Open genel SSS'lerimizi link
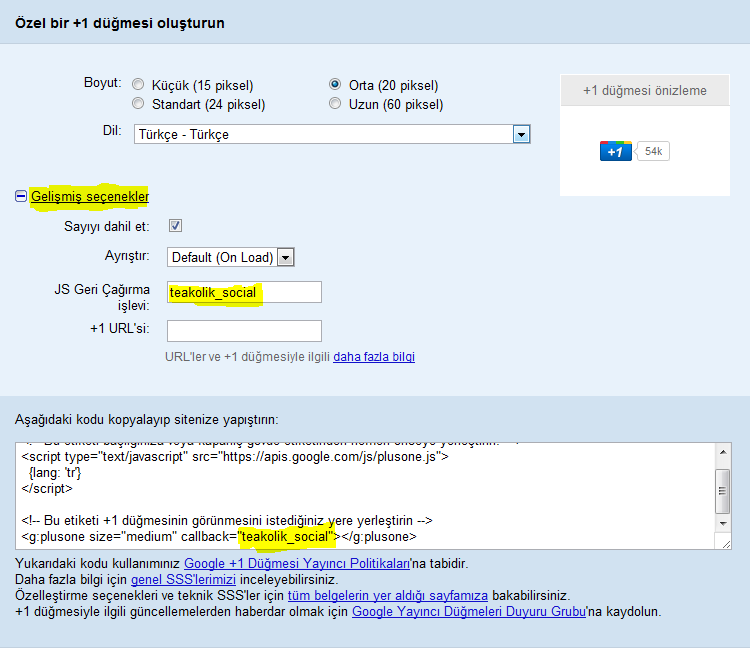The image size is (750, 648). point(183,580)
